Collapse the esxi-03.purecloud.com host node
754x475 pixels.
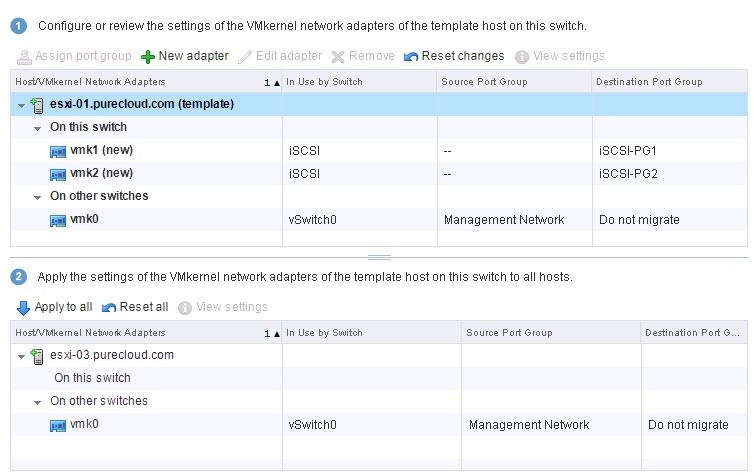[x=21, y=357]
